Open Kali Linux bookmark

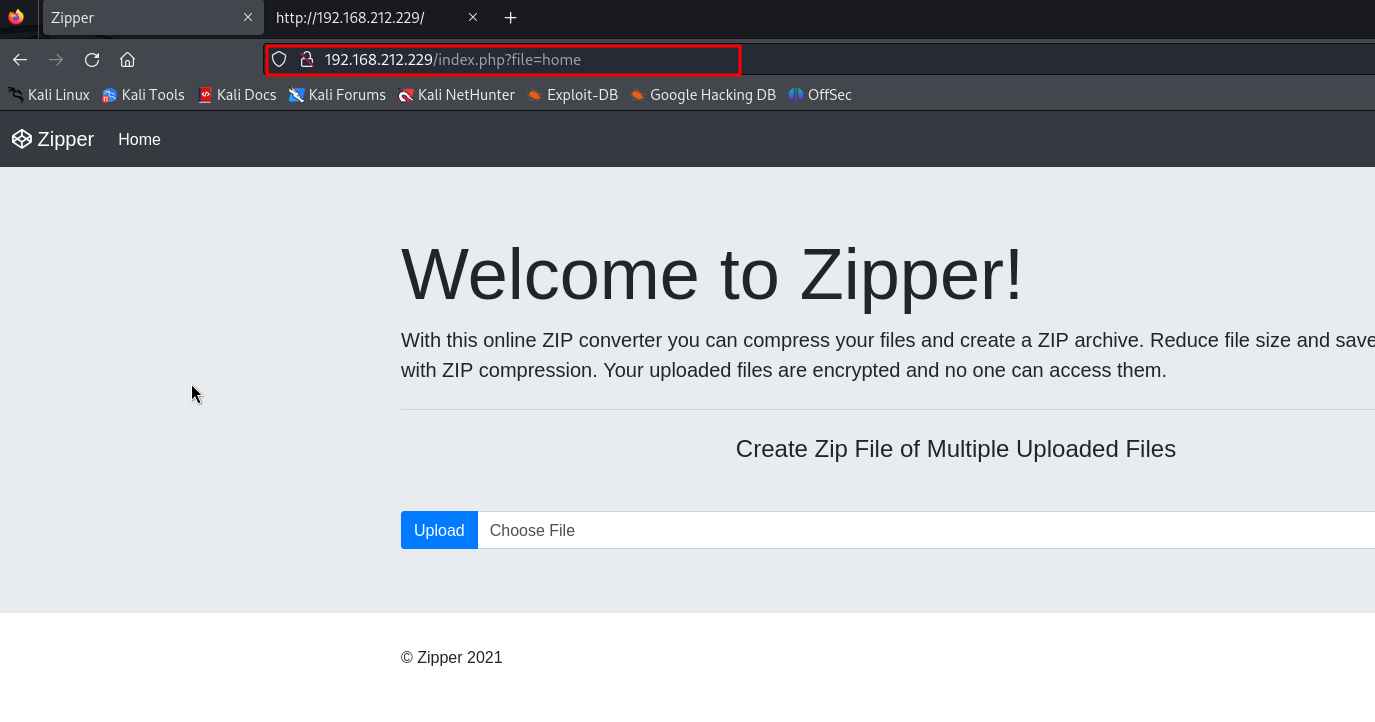(x=49, y=95)
